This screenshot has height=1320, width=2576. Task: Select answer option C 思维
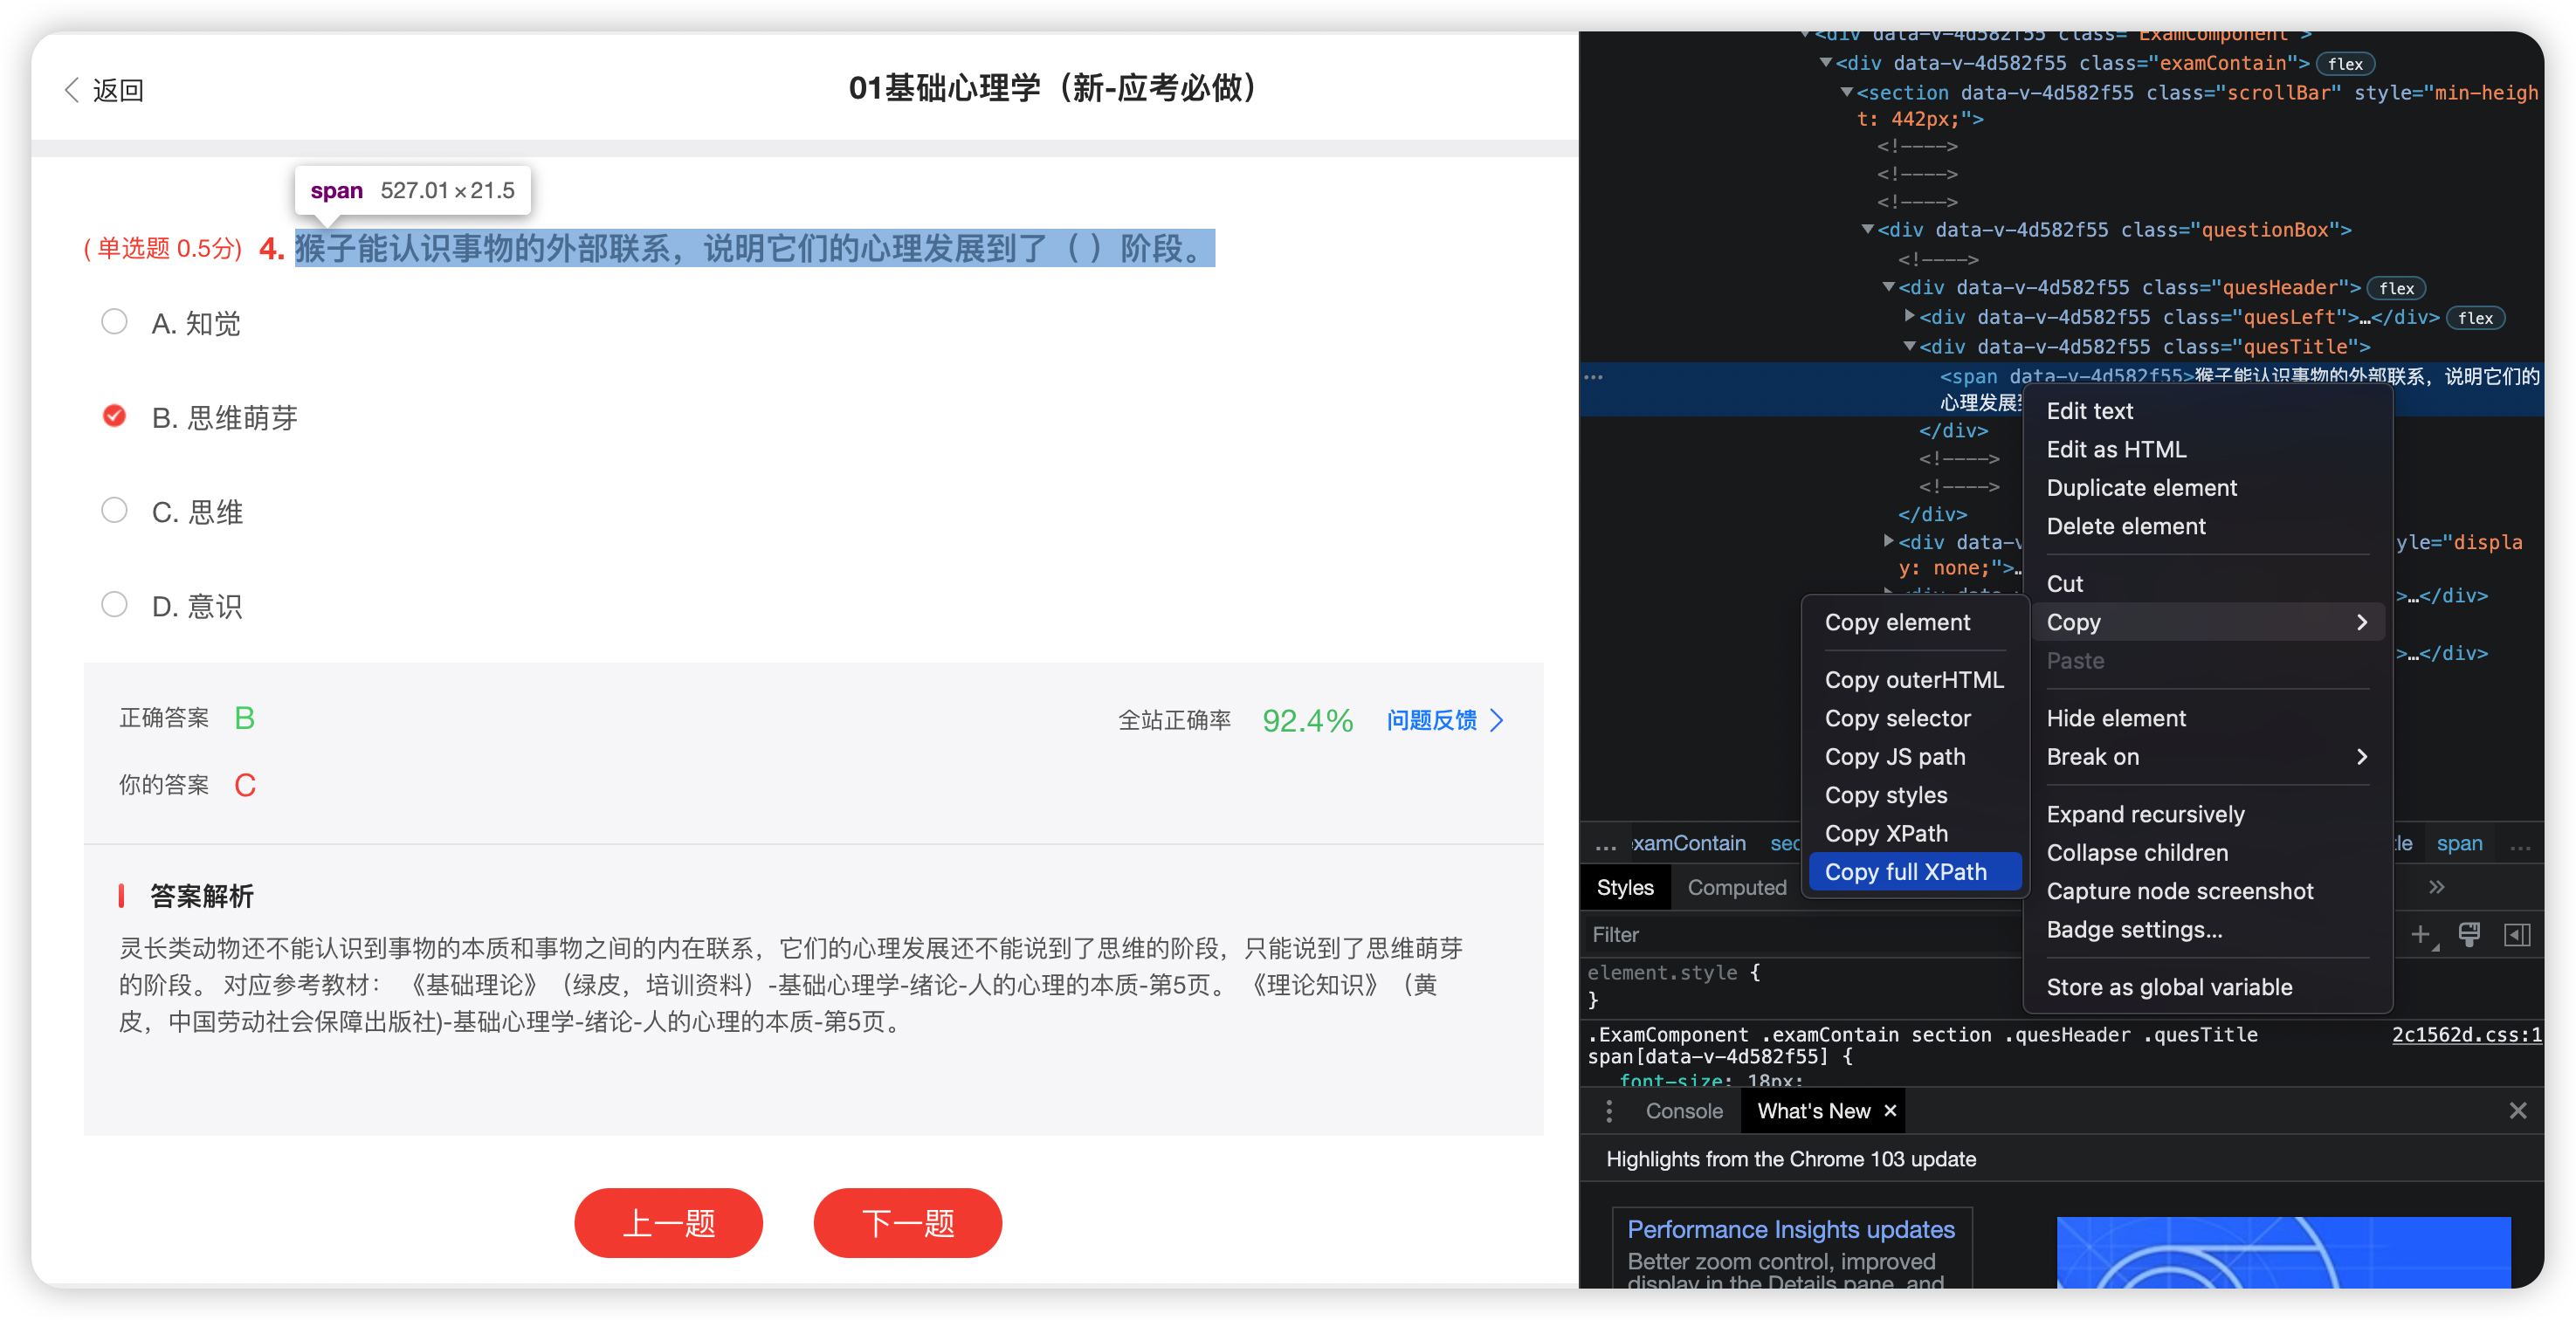(x=115, y=511)
